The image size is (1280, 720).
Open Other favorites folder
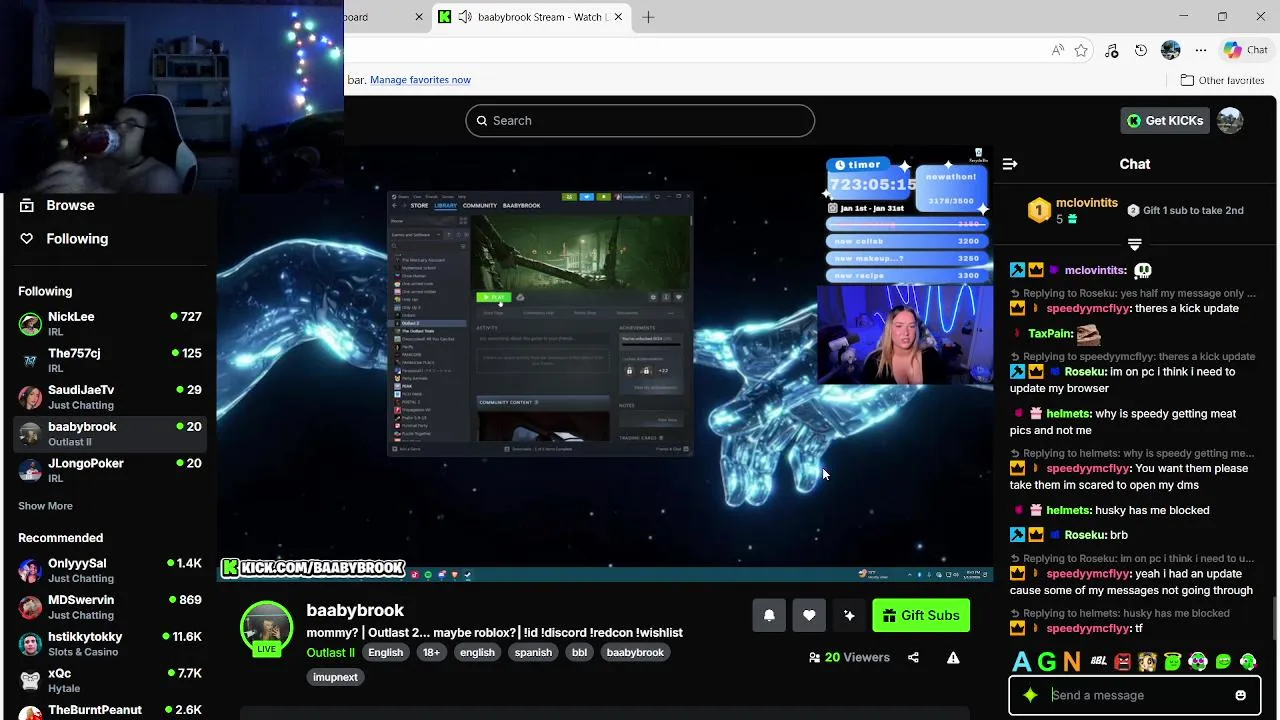1222,80
